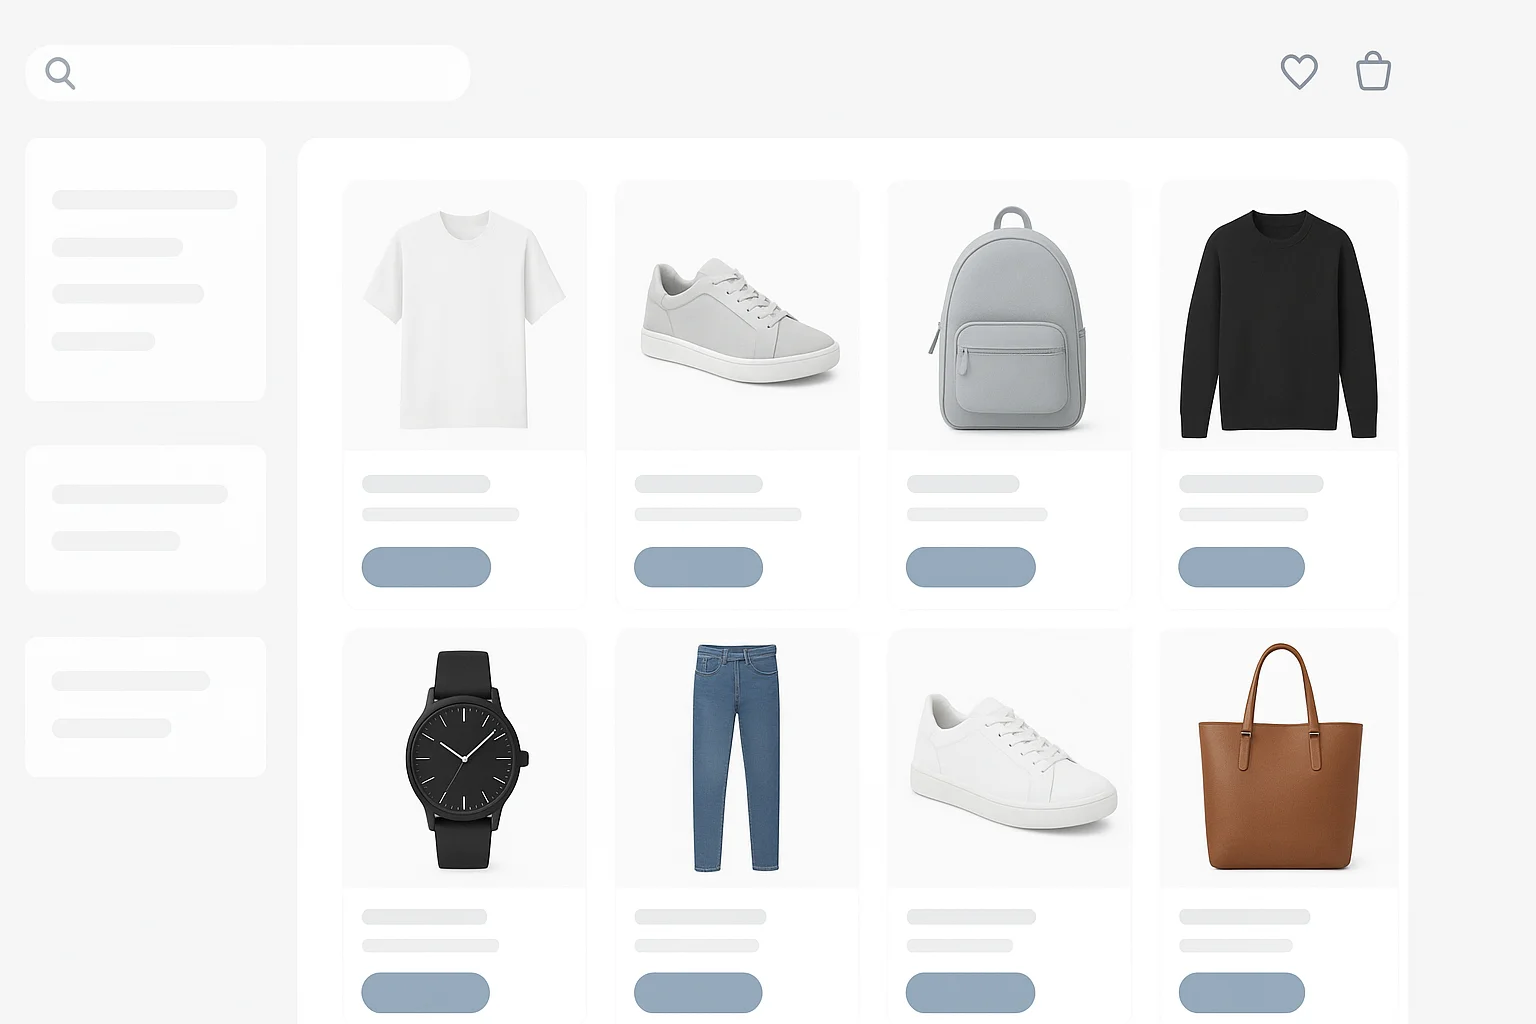Viewport: 1536px width, 1024px height.
Task: Select the white sneaker product image
Action: [x=1012, y=761]
